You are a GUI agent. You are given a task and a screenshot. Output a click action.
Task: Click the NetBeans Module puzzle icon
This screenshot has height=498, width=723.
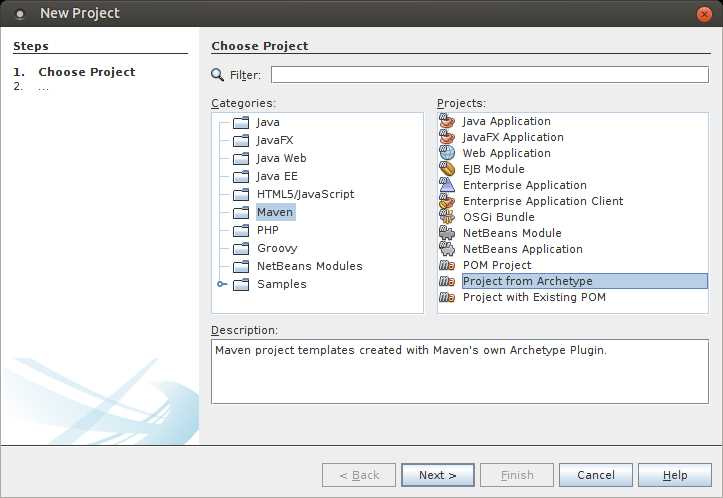click(x=447, y=233)
